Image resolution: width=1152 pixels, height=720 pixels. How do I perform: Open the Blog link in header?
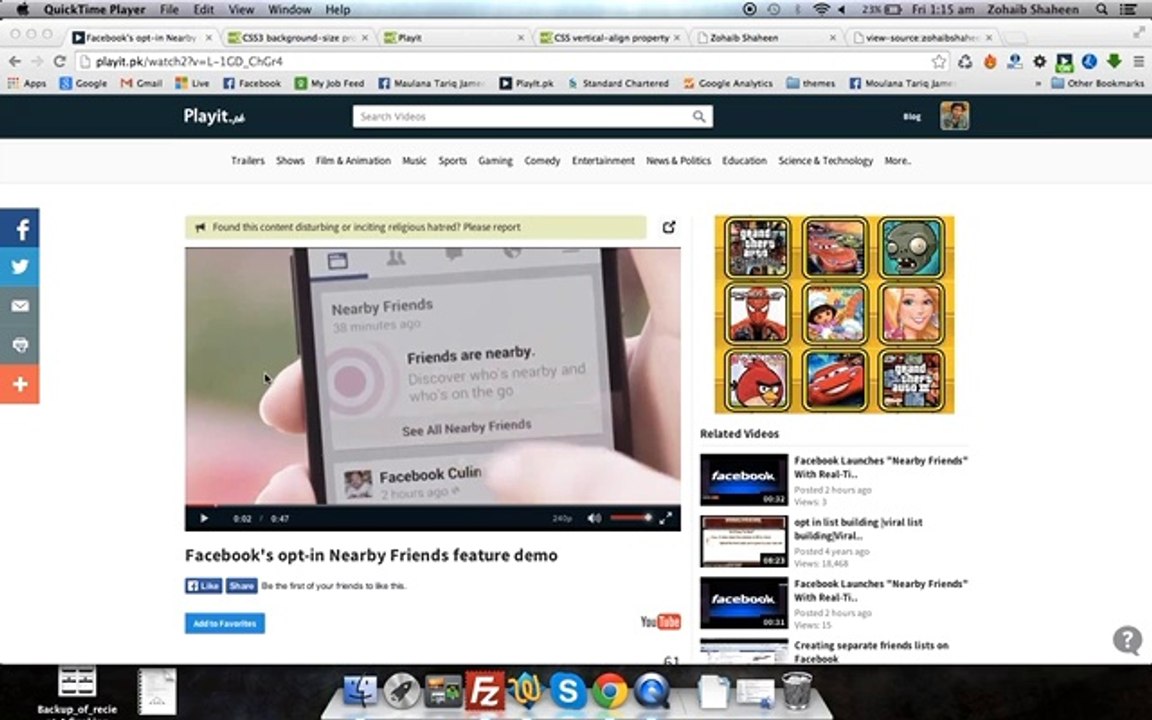point(912,116)
